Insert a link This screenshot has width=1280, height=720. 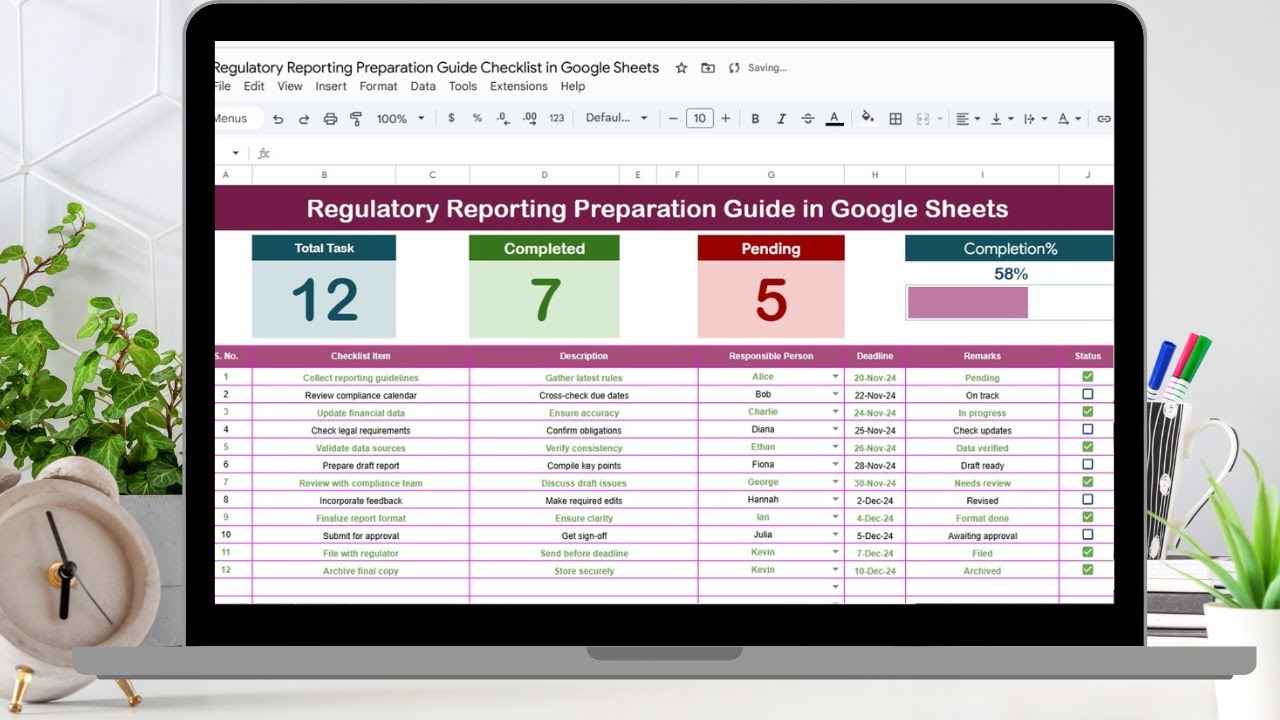(x=1104, y=118)
